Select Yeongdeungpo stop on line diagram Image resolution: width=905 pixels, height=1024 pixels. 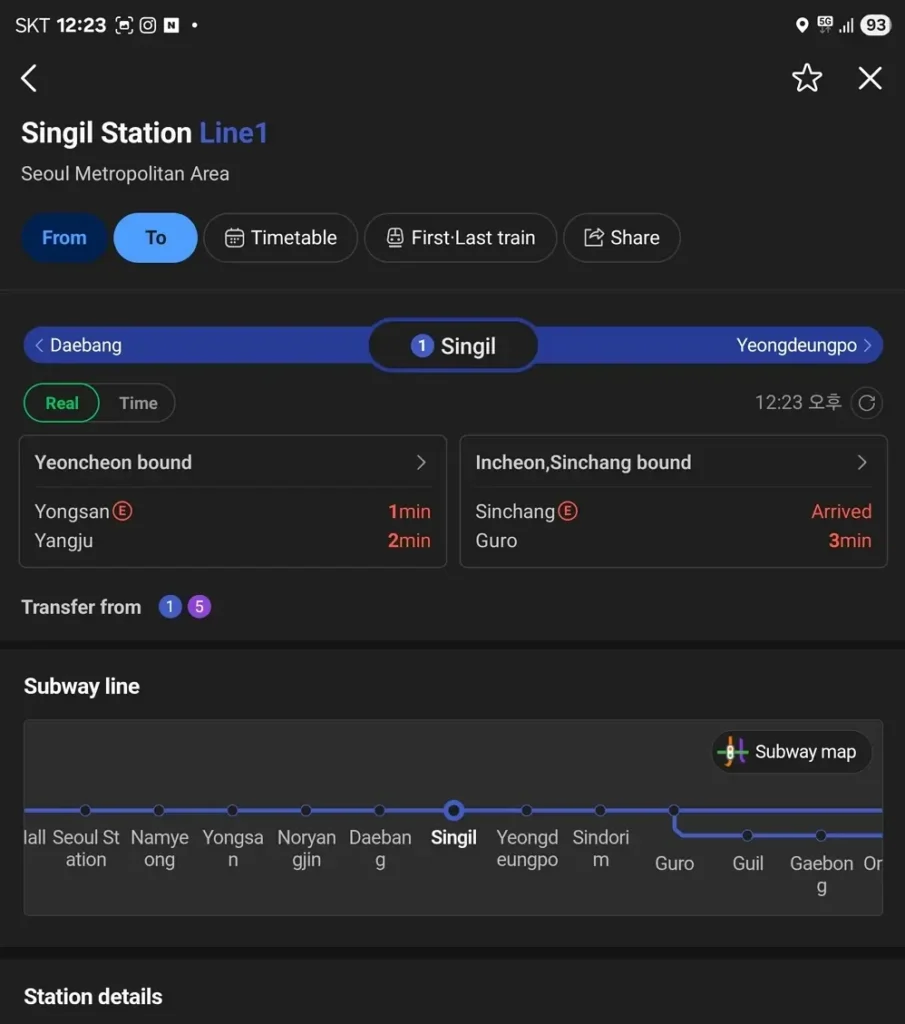pyautogui.click(x=526, y=810)
